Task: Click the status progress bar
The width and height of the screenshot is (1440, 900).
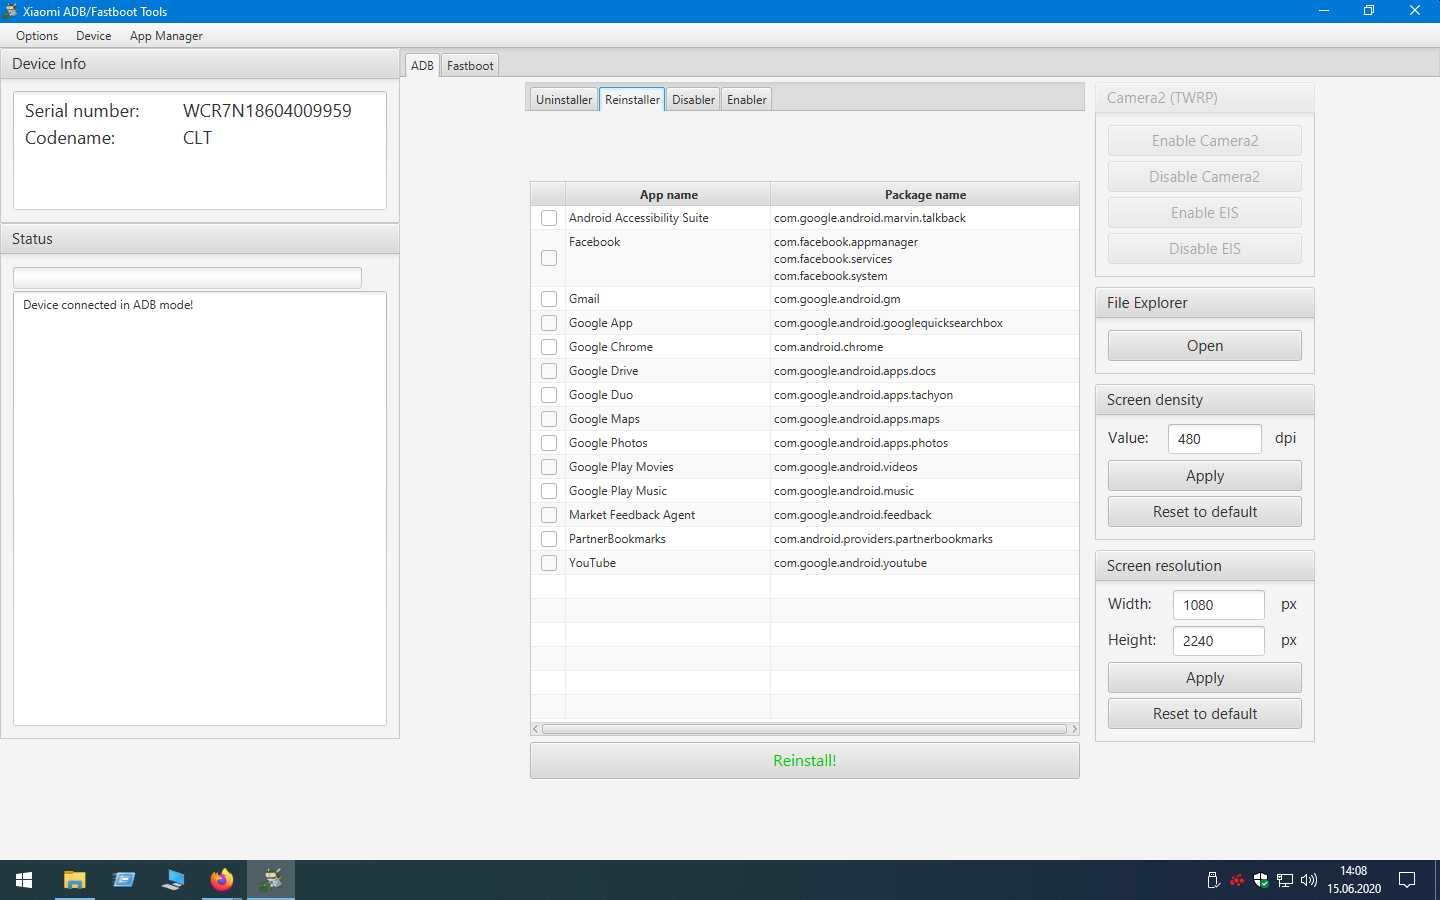Action: point(187,278)
